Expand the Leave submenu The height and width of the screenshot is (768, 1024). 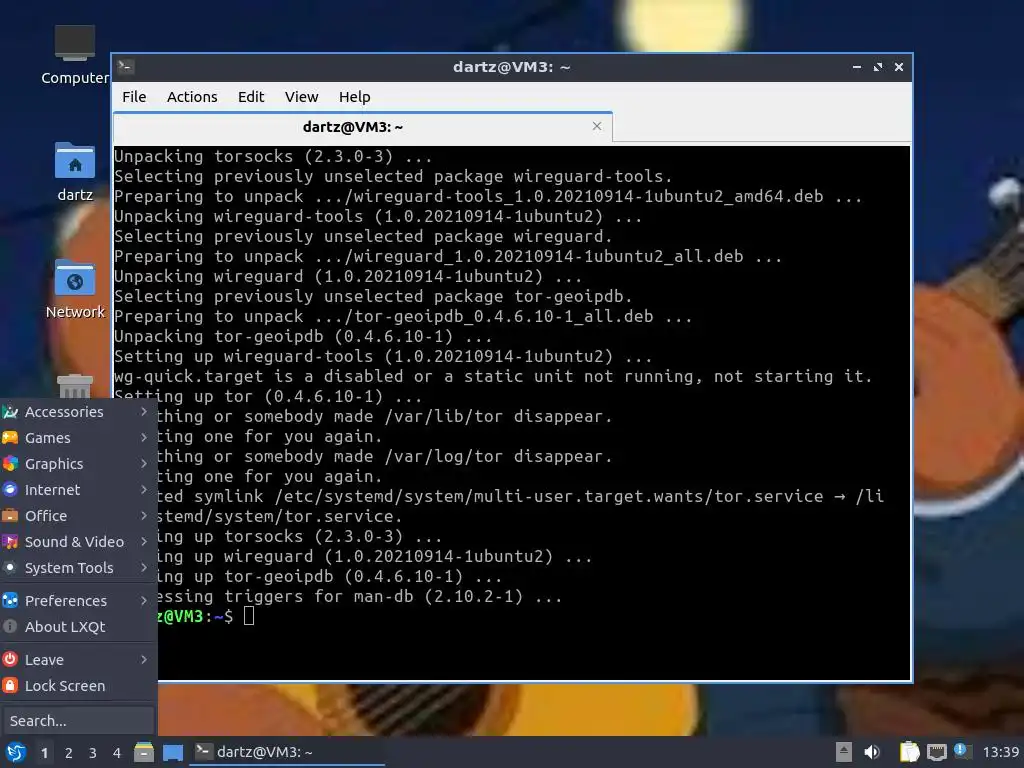[78, 660]
